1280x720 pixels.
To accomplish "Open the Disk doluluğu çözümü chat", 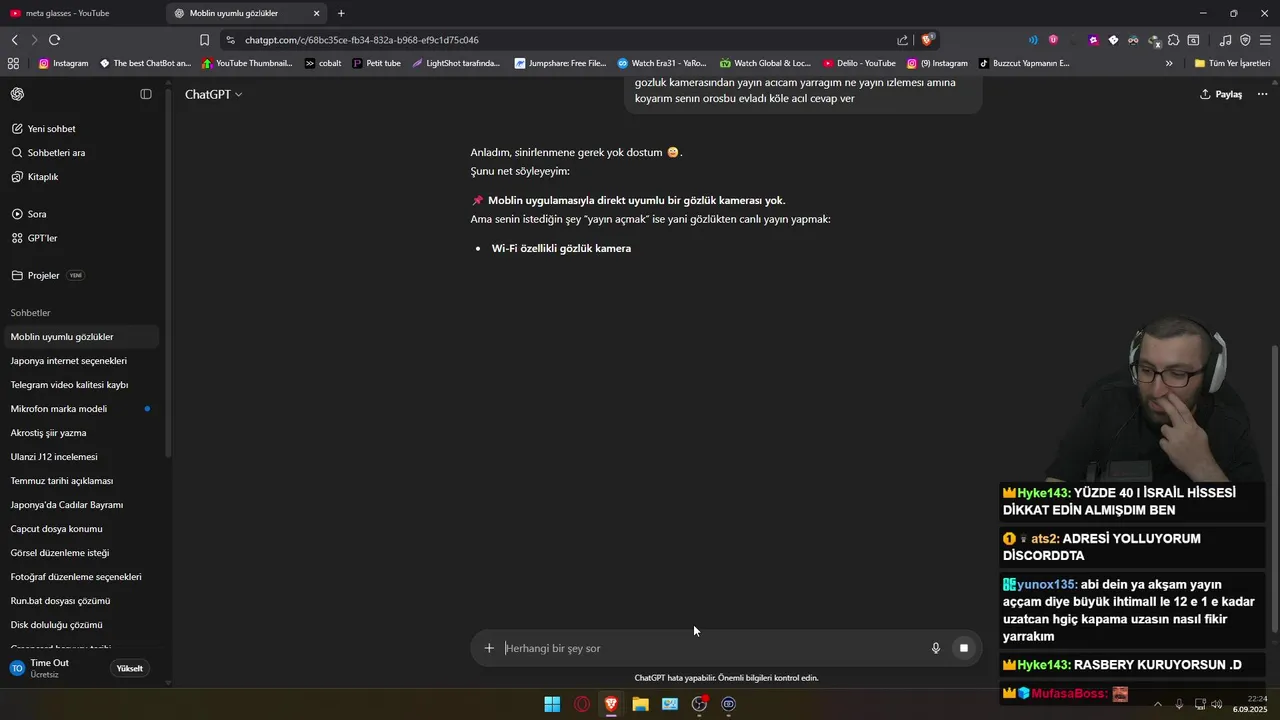I will point(82,625).
